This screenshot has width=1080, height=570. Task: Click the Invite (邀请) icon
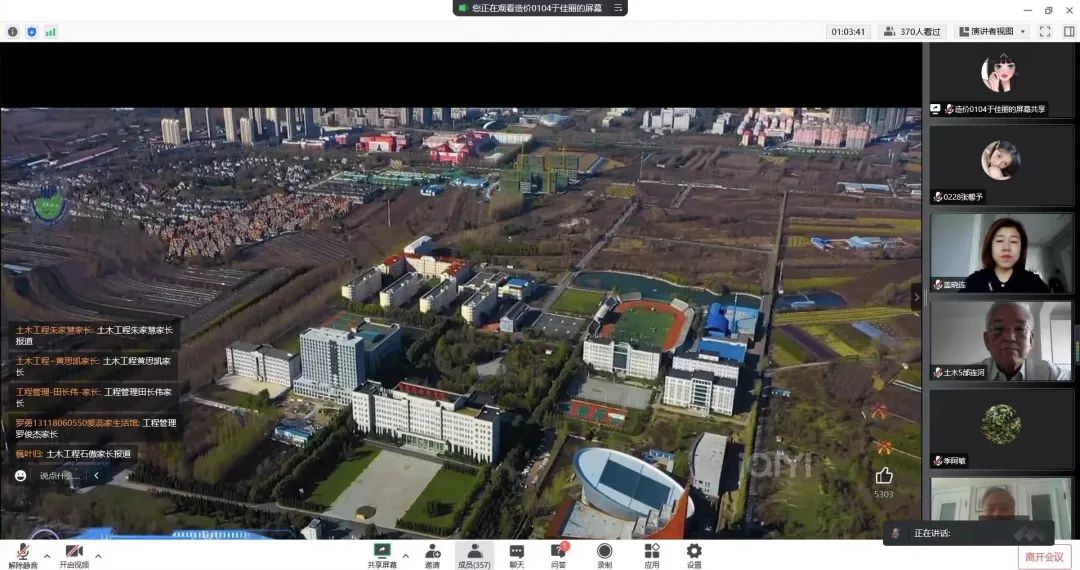432,554
